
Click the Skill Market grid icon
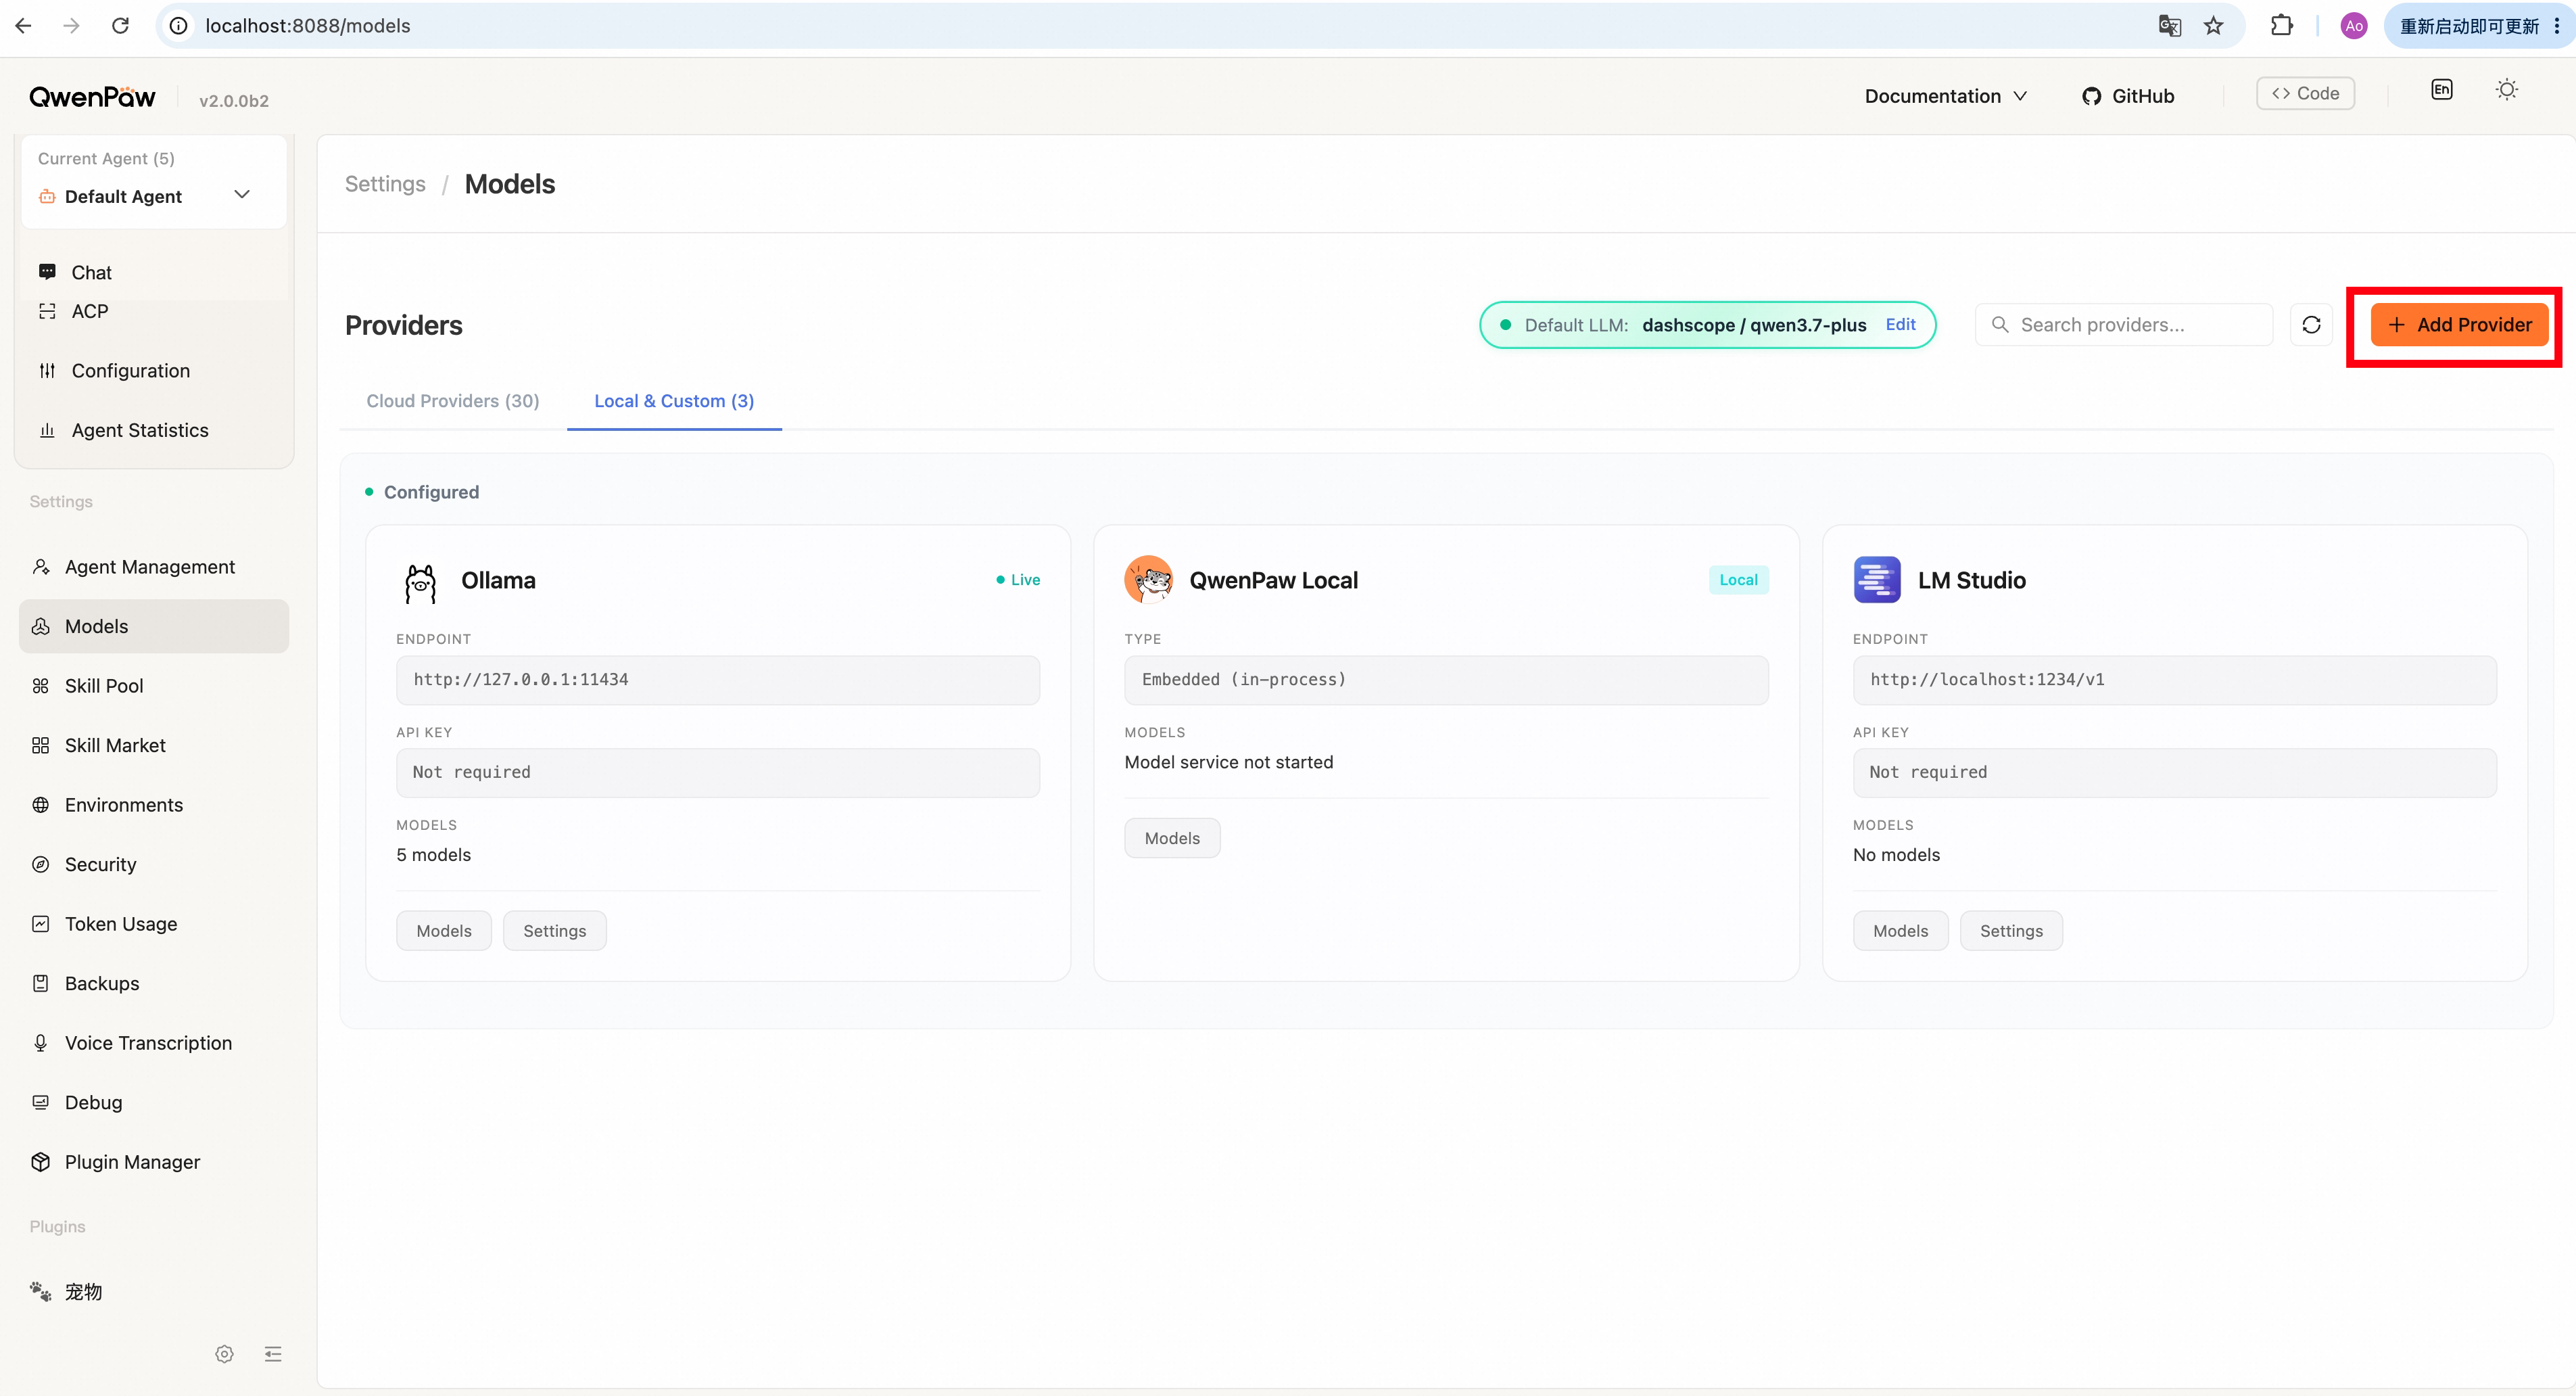point(40,746)
